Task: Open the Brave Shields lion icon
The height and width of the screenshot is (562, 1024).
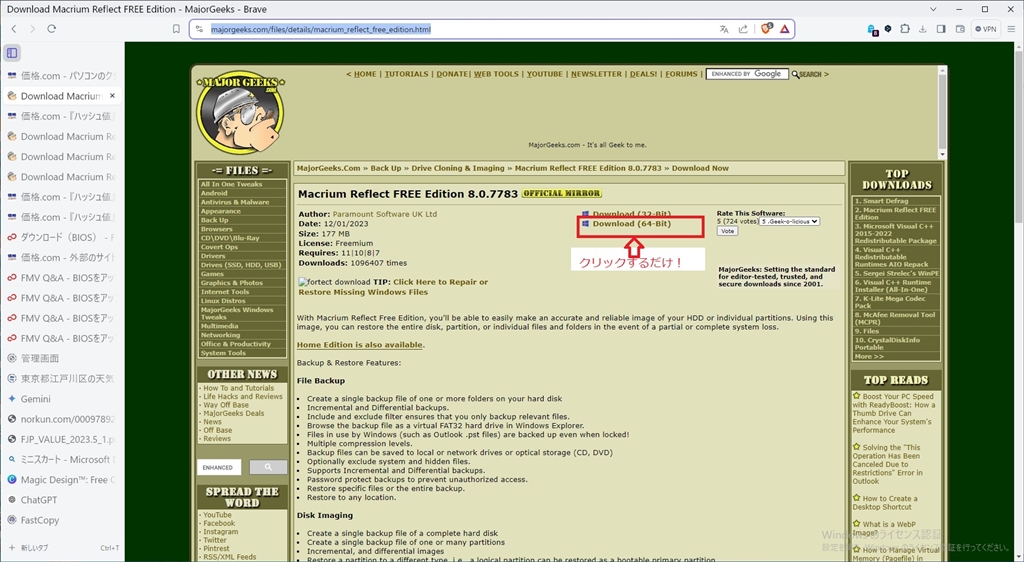Action: tap(766, 29)
